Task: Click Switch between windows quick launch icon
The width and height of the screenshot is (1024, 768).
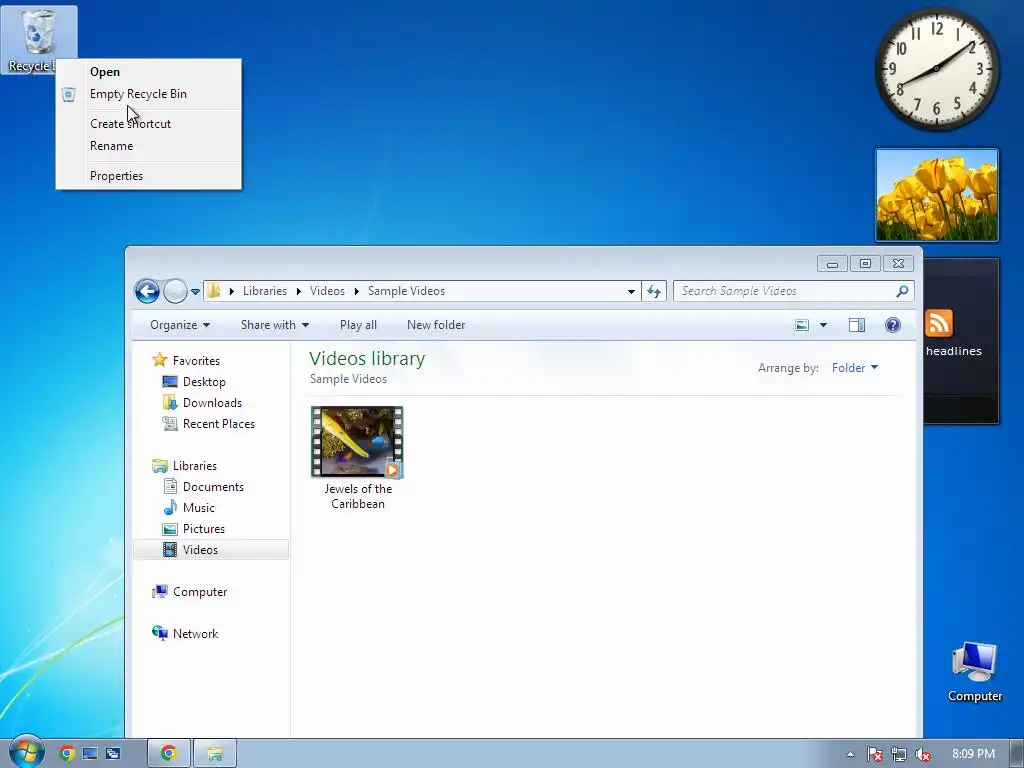Action: pyautogui.click(x=113, y=754)
